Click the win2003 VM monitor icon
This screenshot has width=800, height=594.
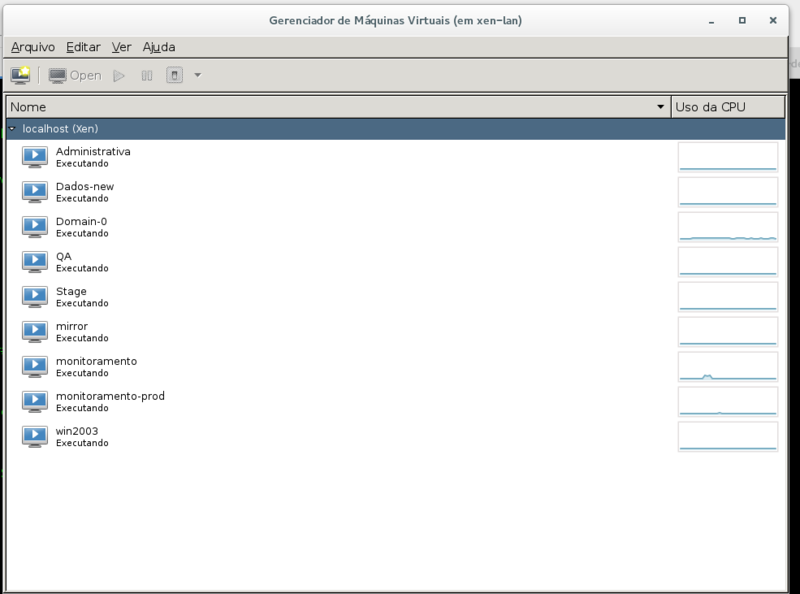tap(35, 436)
